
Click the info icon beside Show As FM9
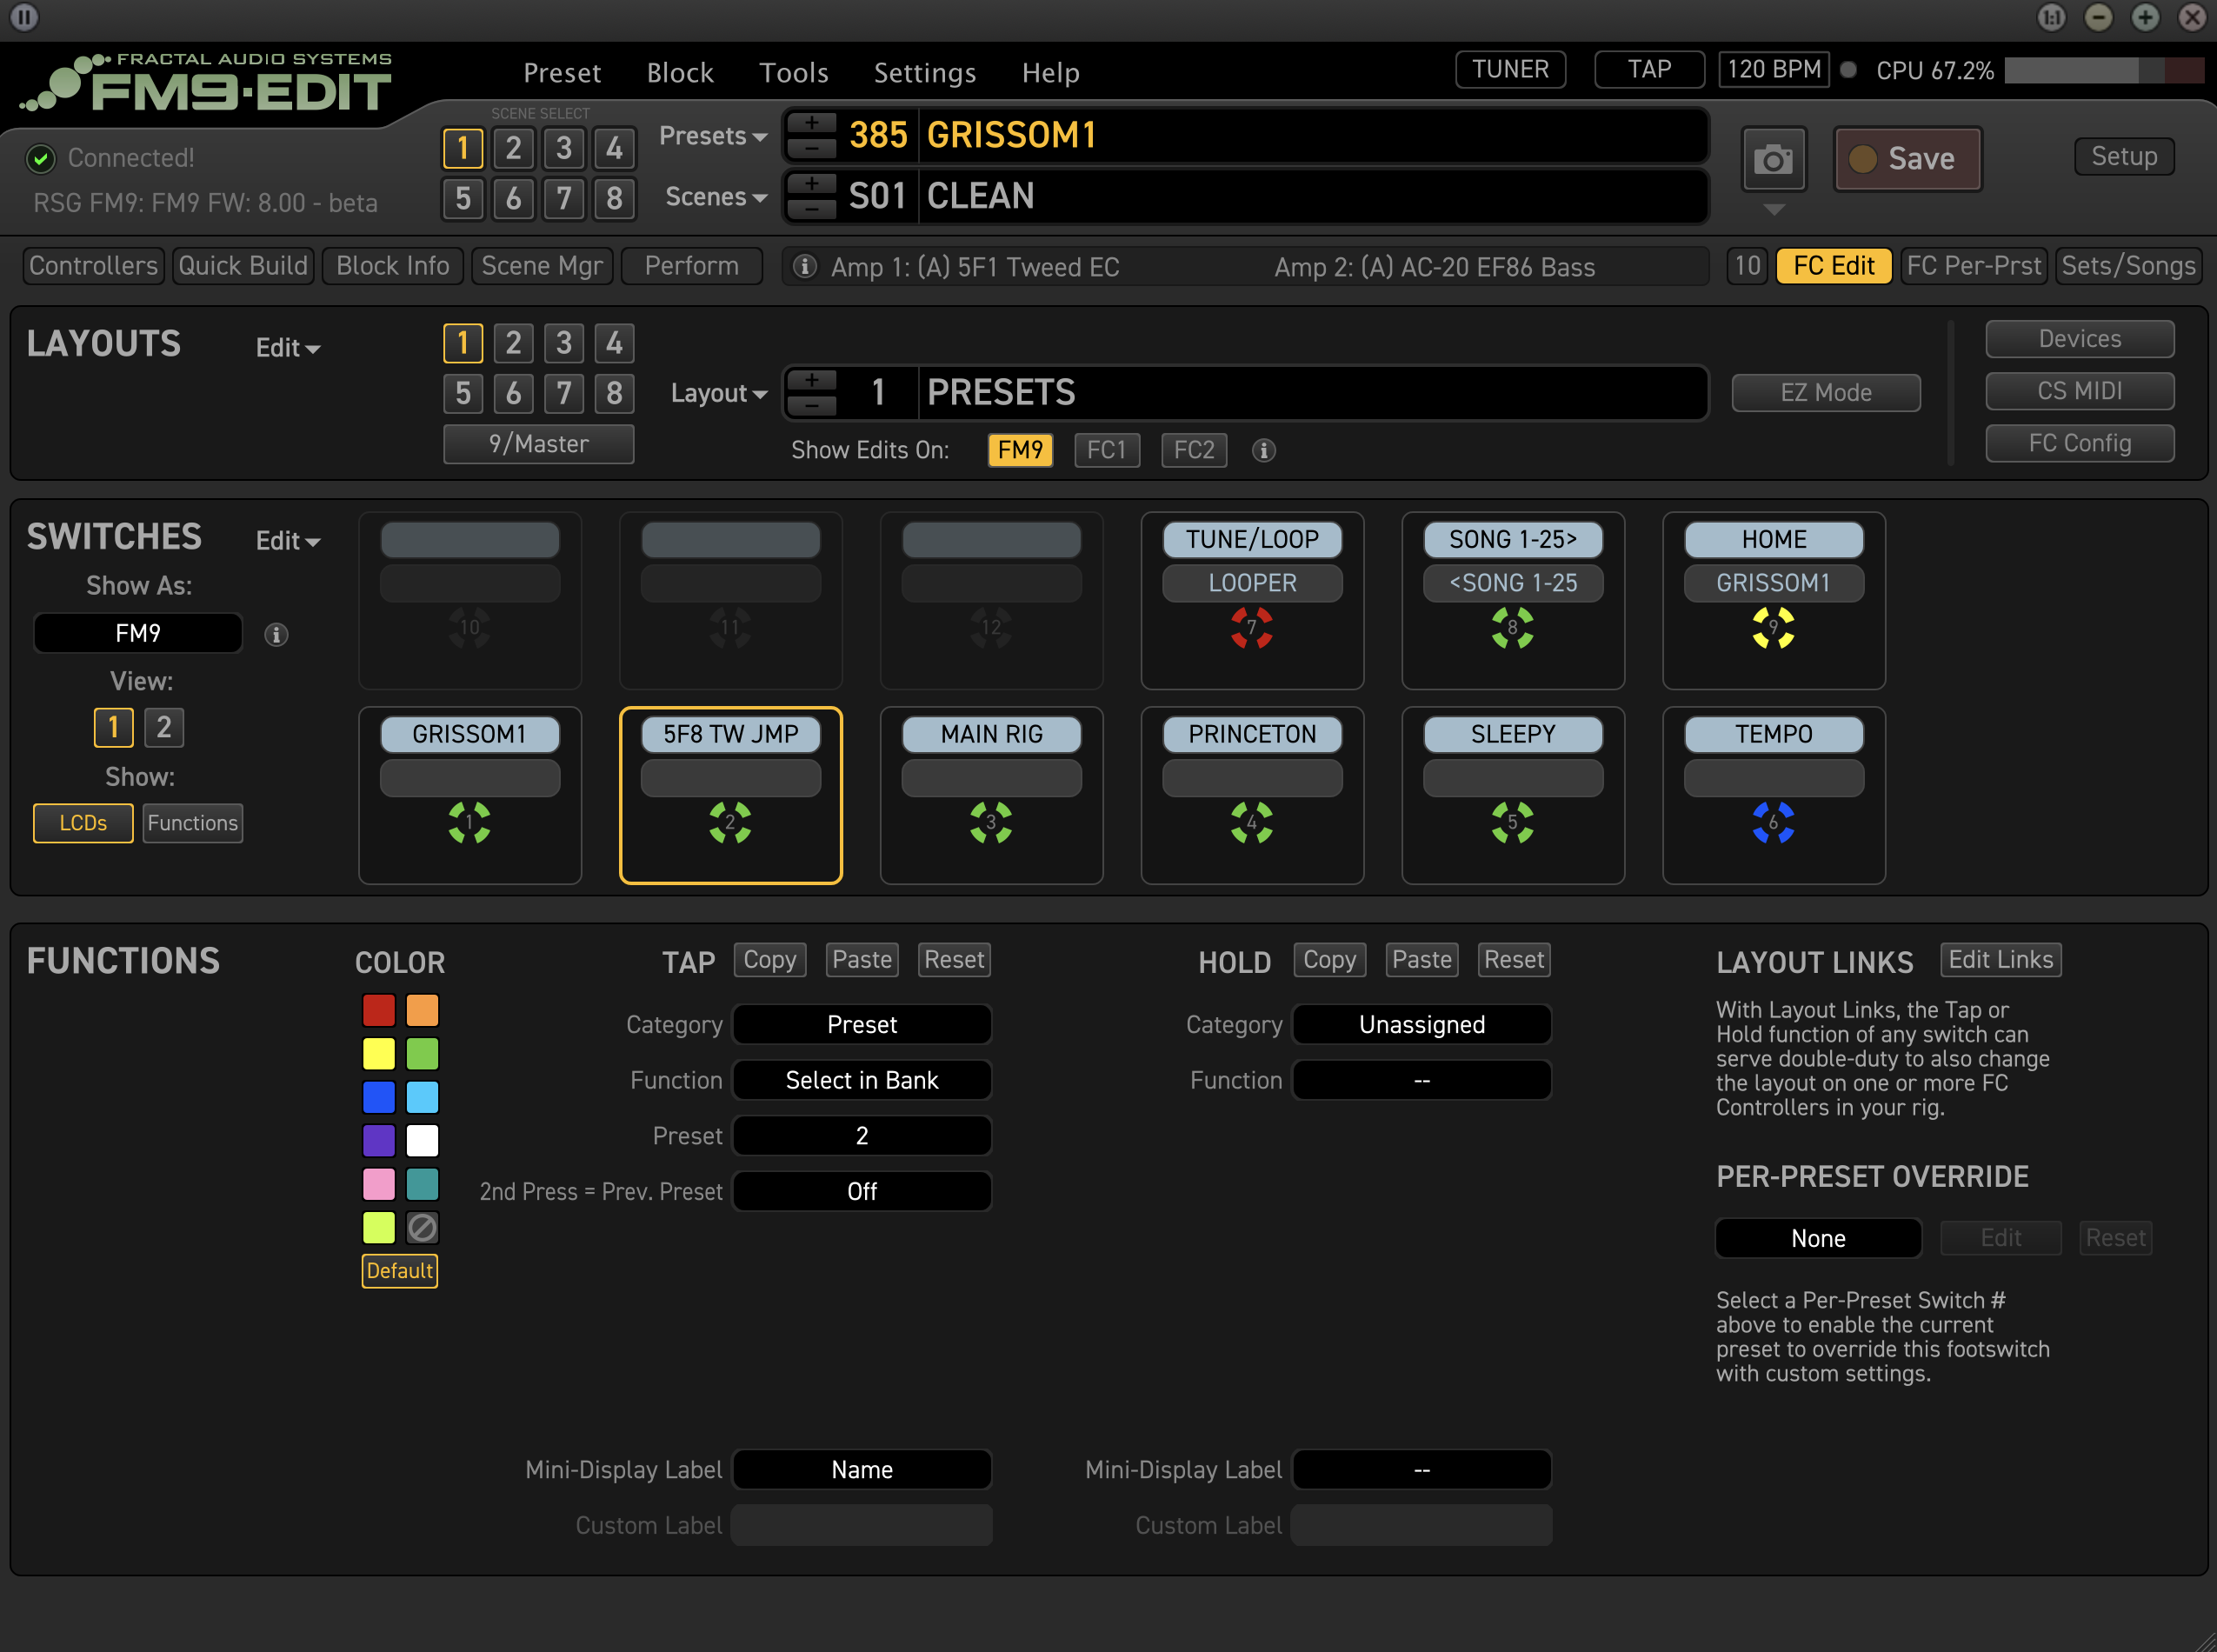point(276,634)
